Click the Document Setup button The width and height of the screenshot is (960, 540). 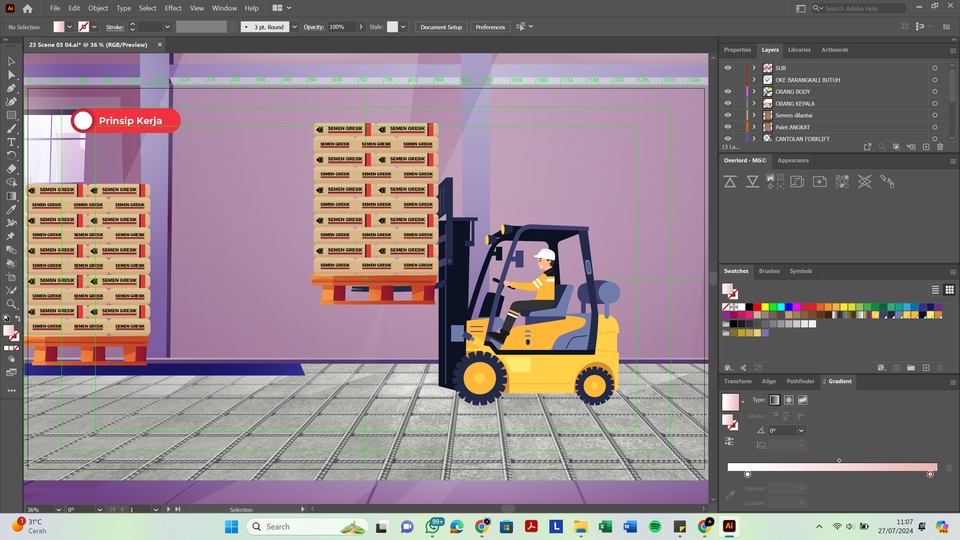point(441,27)
